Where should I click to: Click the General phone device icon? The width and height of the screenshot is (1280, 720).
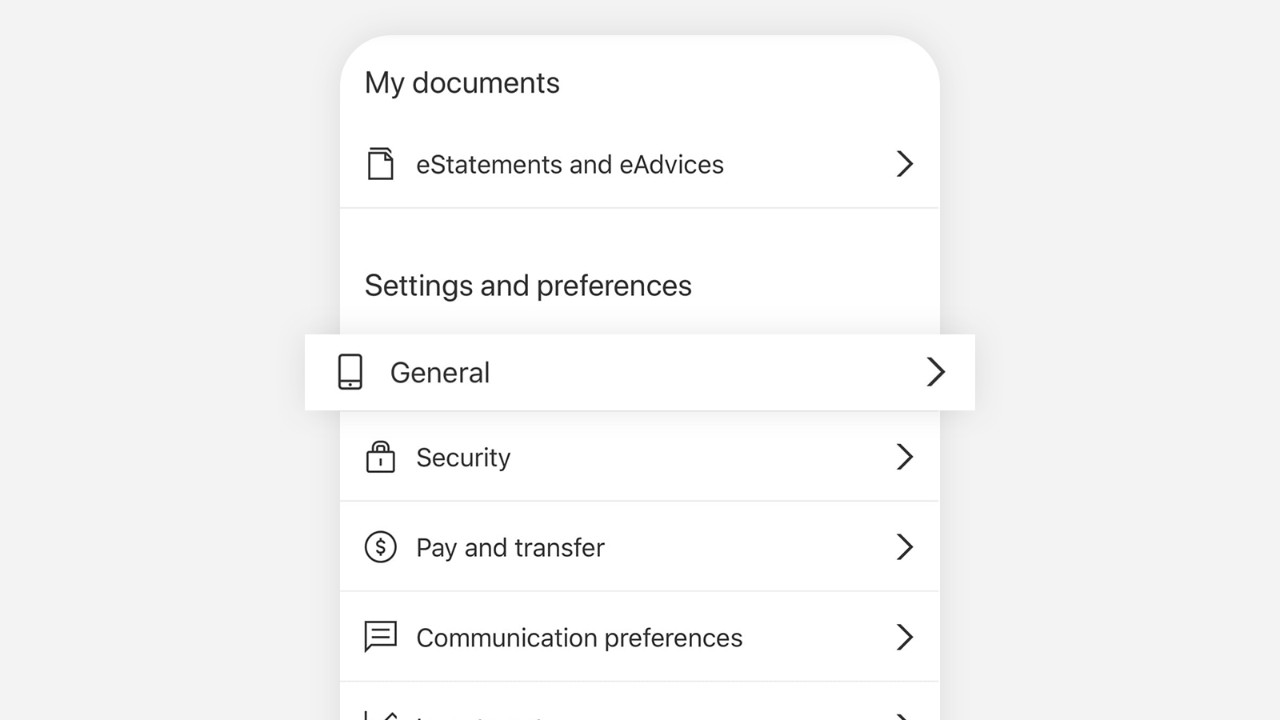[x=350, y=372]
